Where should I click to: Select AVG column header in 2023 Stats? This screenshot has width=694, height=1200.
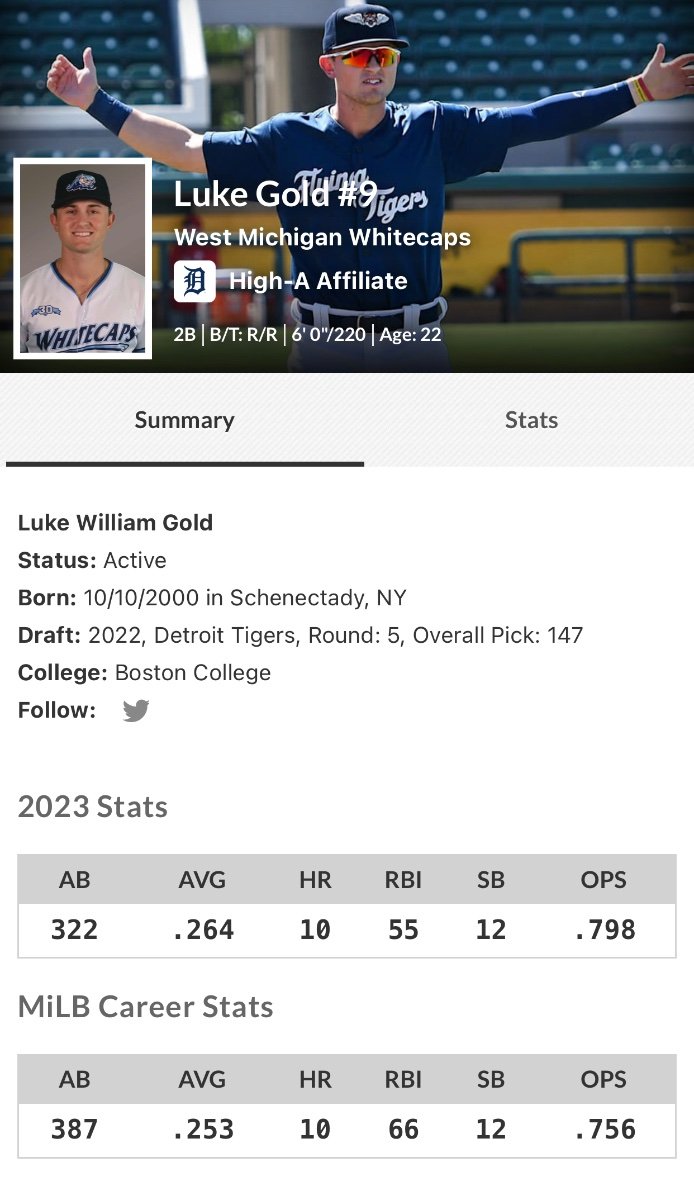[x=203, y=880]
